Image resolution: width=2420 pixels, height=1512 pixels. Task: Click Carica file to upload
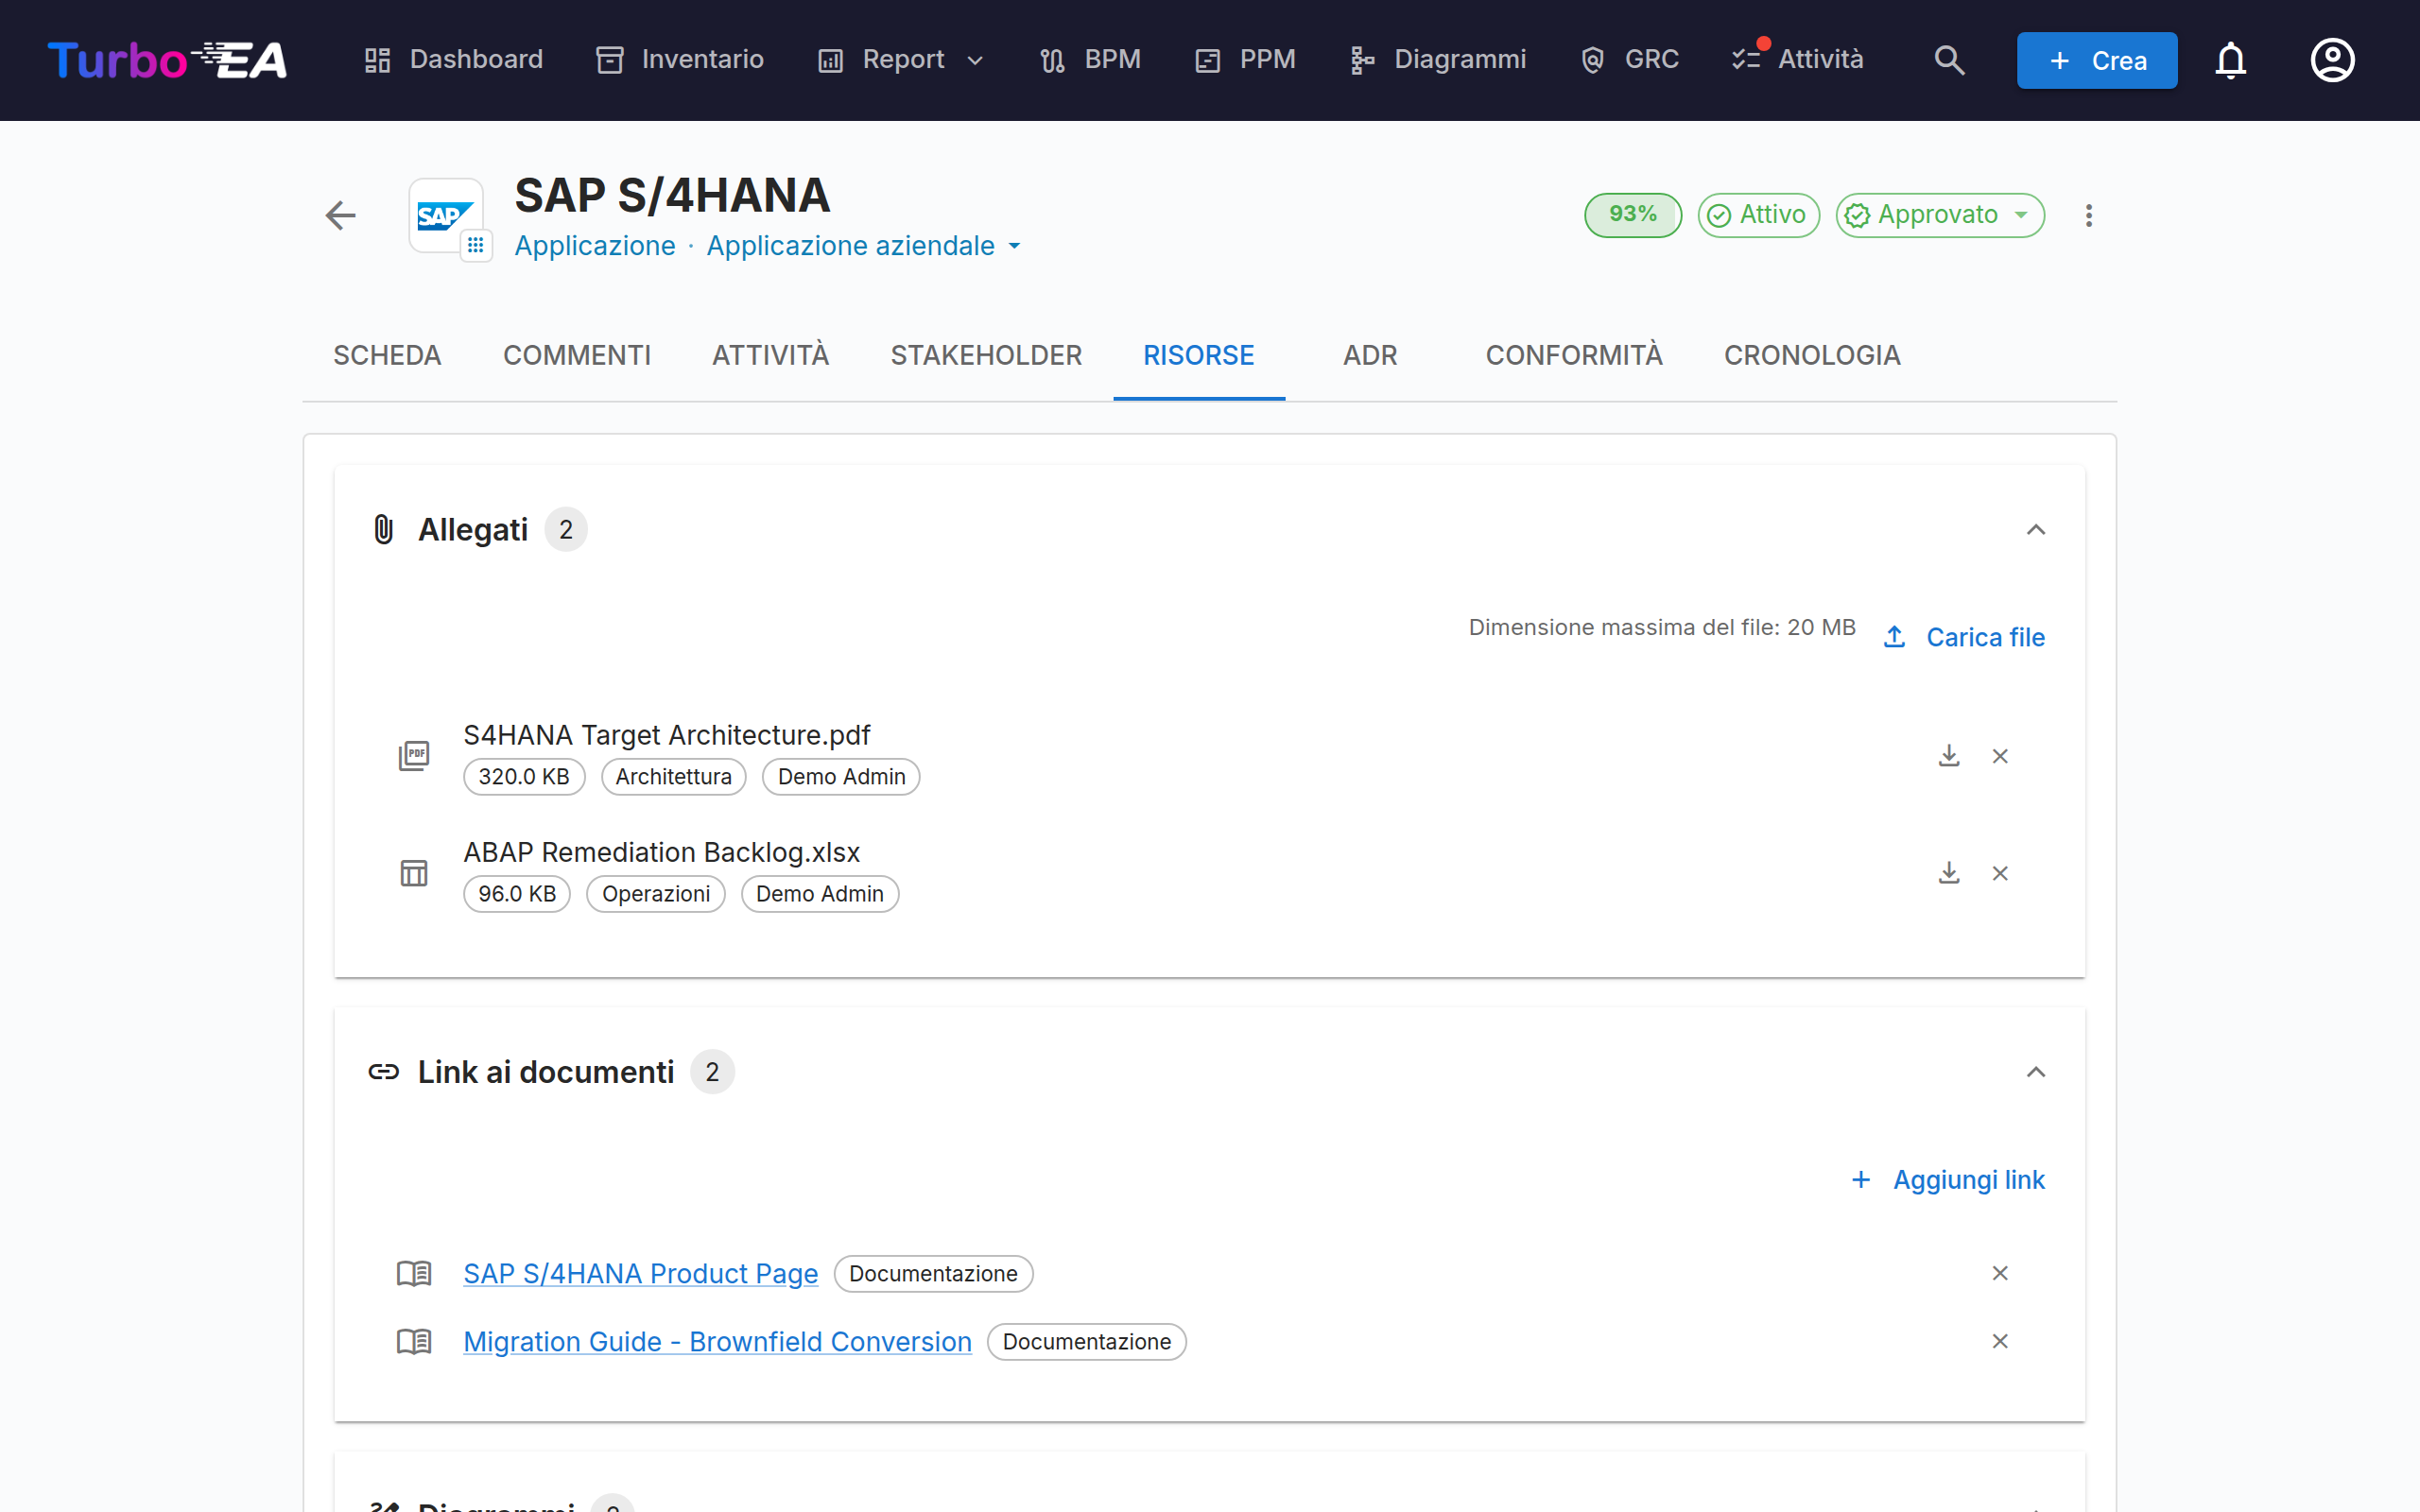click(x=1964, y=637)
